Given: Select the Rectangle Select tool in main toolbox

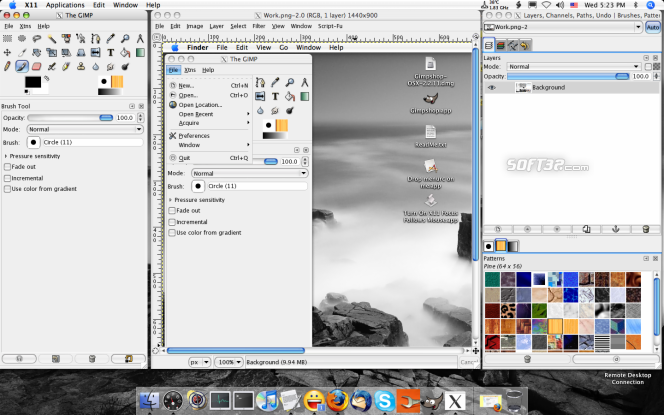Looking at the screenshot, I should [8, 37].
